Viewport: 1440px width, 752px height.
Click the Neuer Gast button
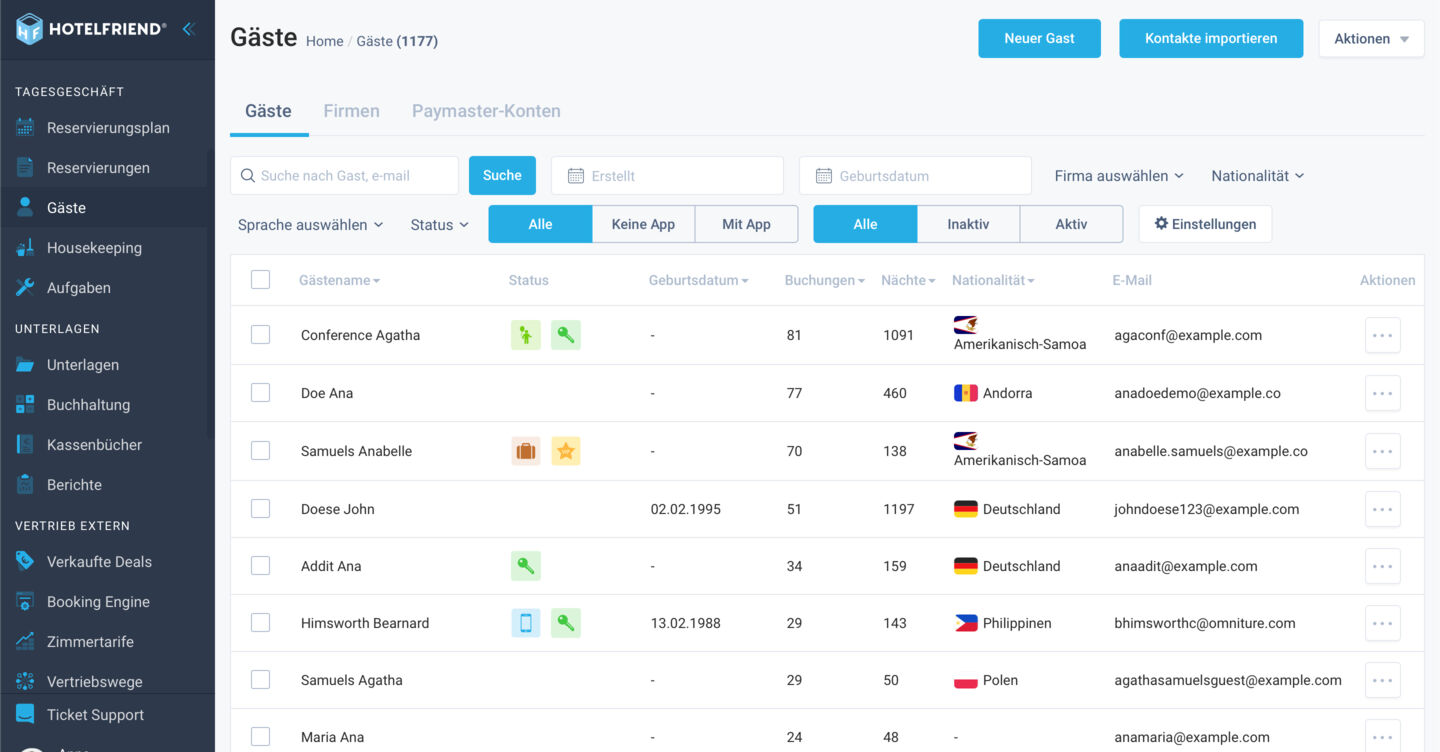pyautogui.click(x=1039, y=39)
